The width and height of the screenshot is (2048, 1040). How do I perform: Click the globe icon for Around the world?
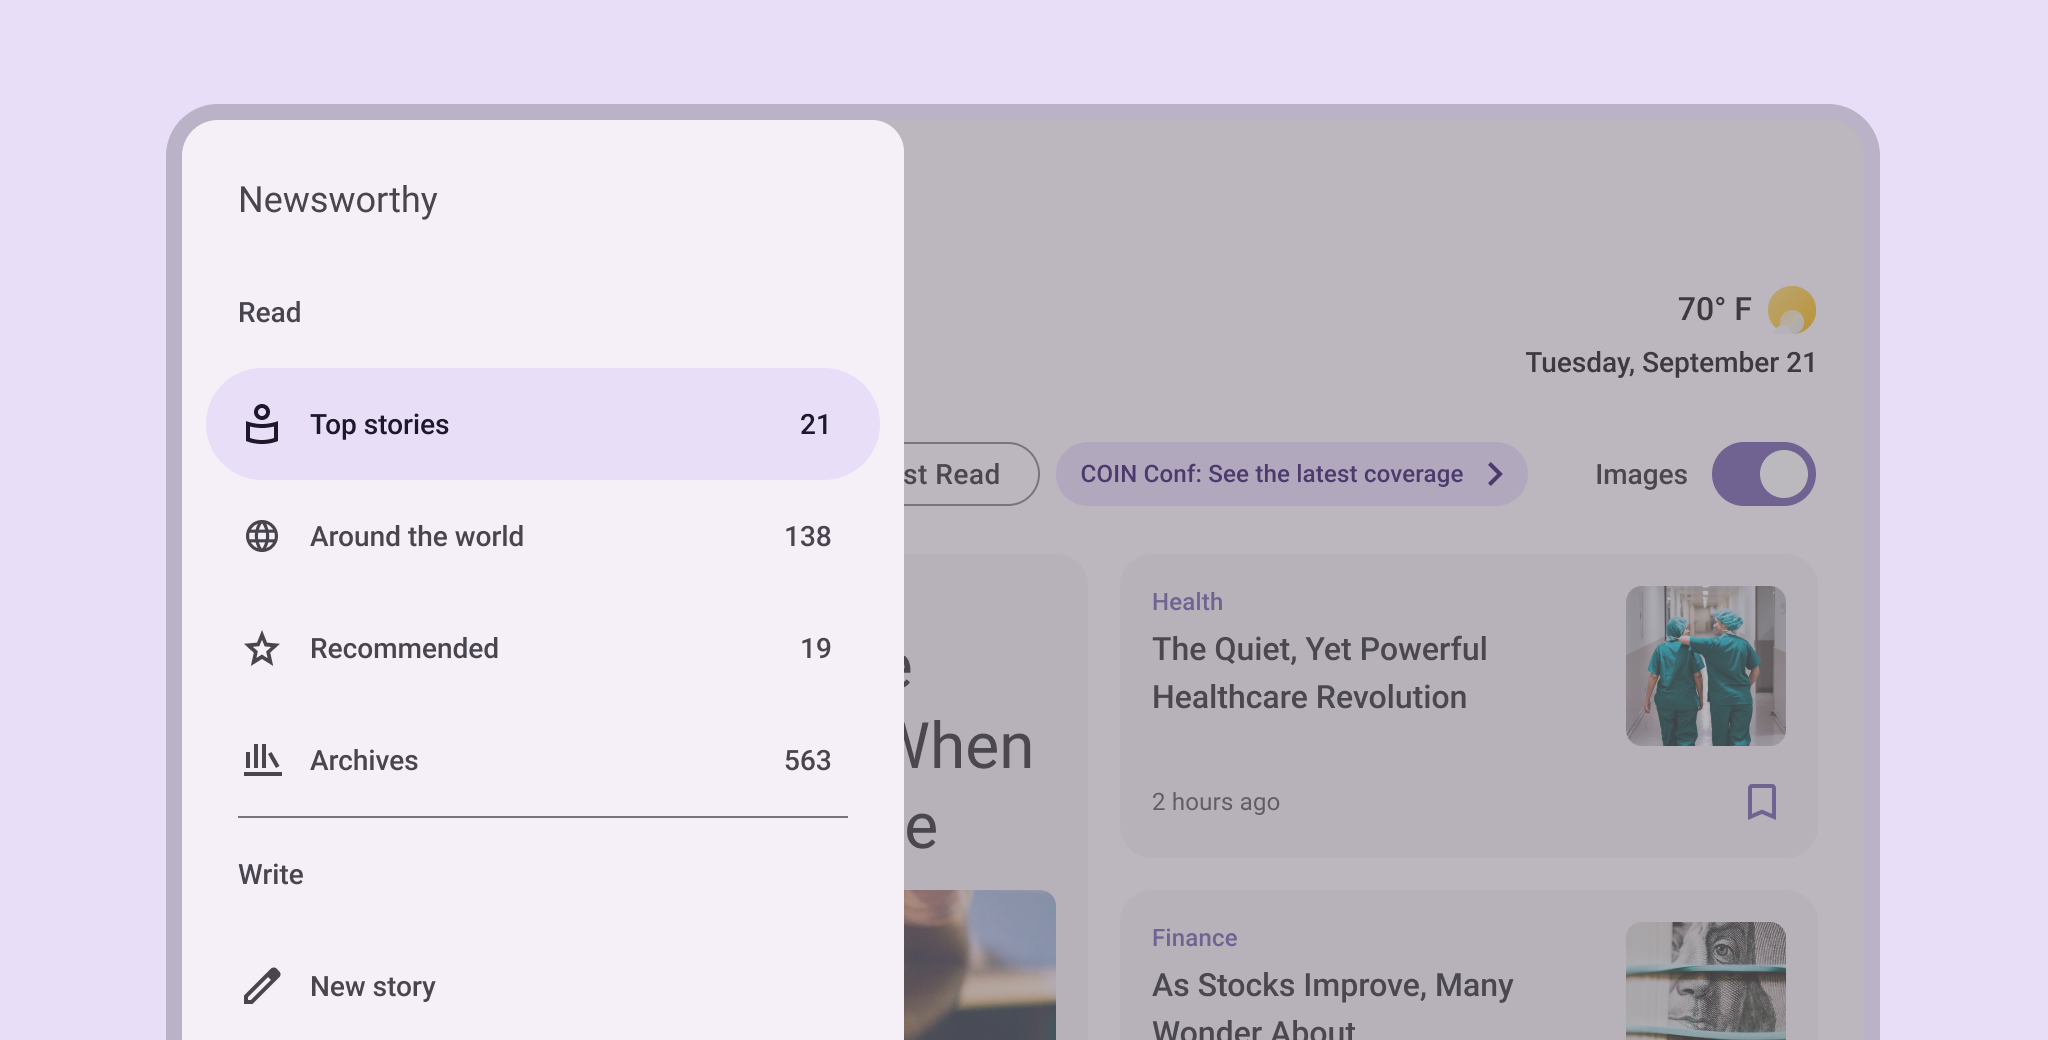point(262,536)
